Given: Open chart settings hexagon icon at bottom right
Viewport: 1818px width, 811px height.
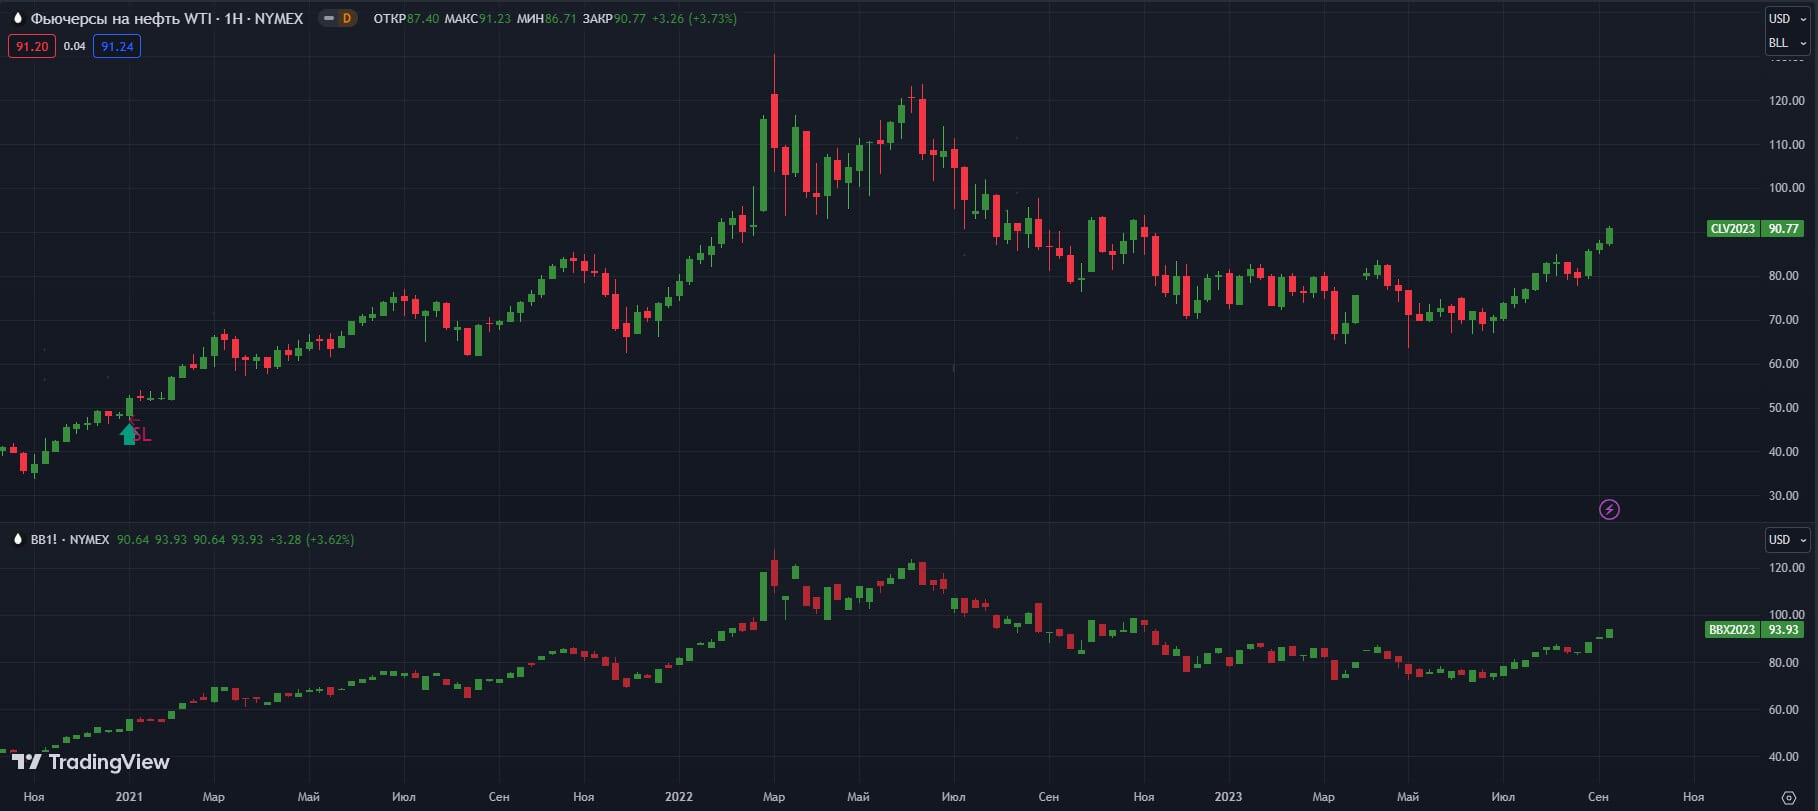Looking at the screenshot, I should point(1789,797).
